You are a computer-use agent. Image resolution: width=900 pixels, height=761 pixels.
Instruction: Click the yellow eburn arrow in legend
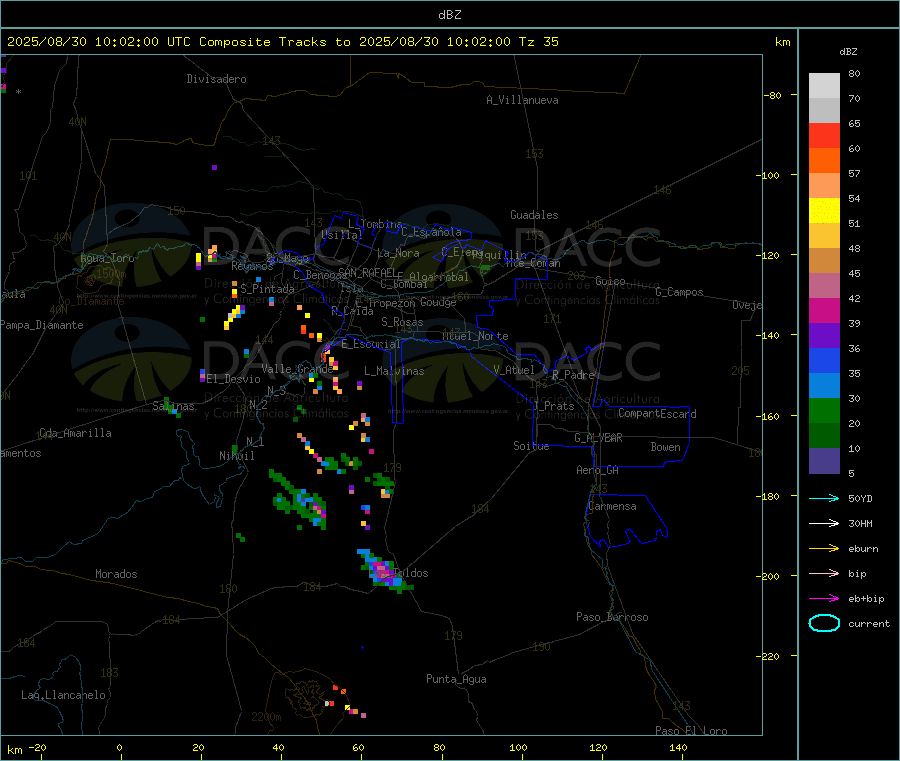click(x=824, y=549)
